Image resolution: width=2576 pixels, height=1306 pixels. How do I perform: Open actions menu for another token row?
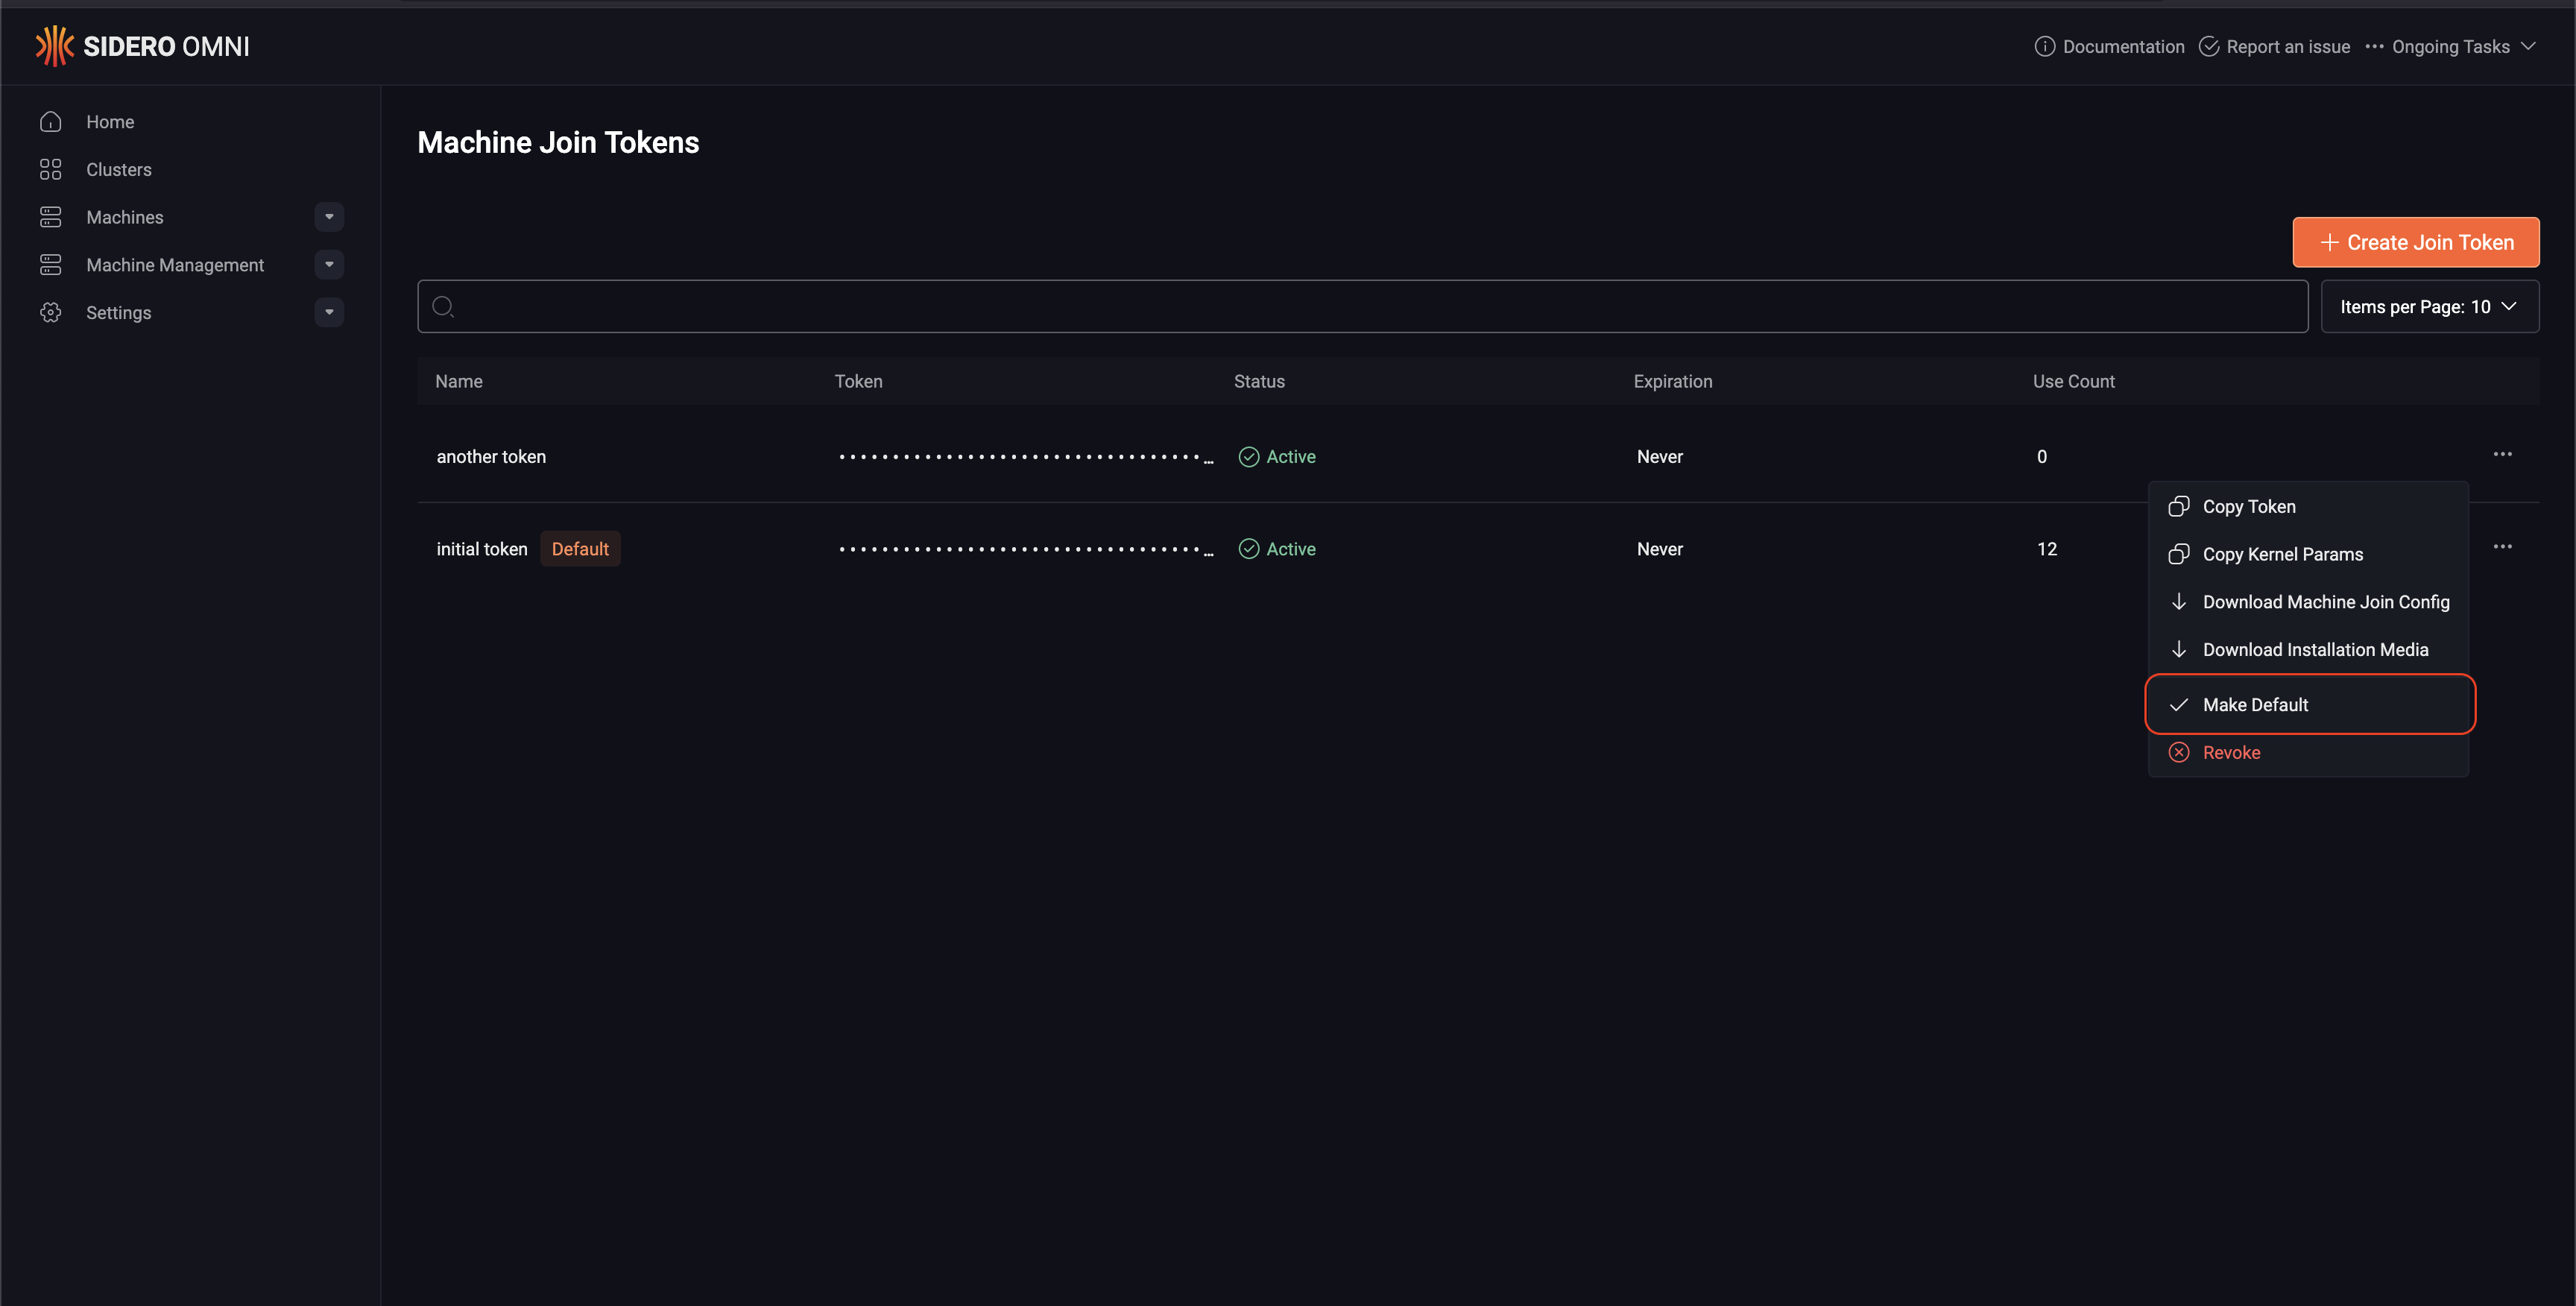pyautogui.click(x=2502, y=455)
